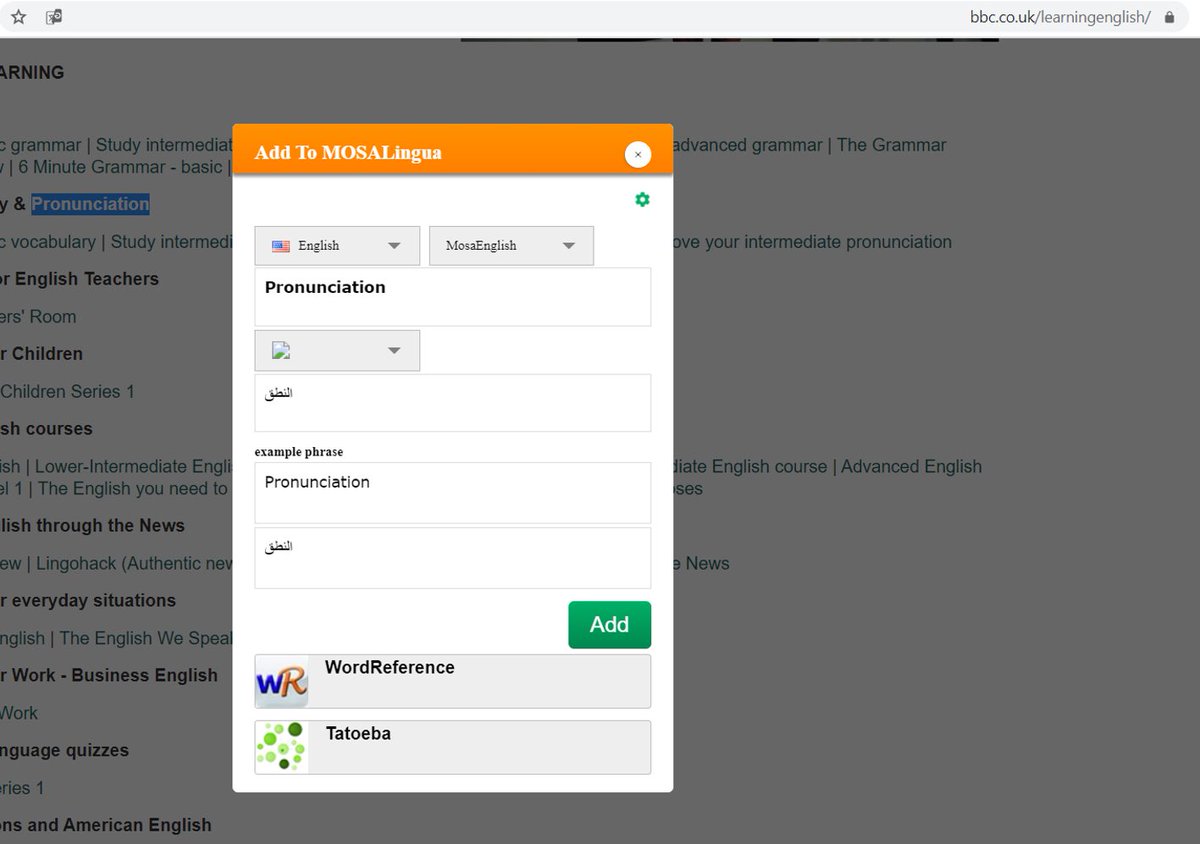Image resolution: width=1200 pixels, height=844 pixels.
Task: Click the Arabic example phrase translation field
Action: coord(453,558)
